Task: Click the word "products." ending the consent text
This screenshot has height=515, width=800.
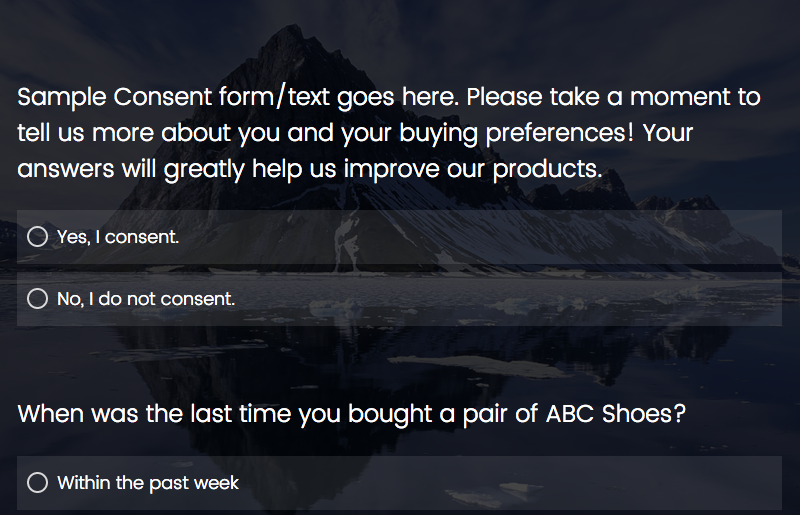Action: [554, 169]
